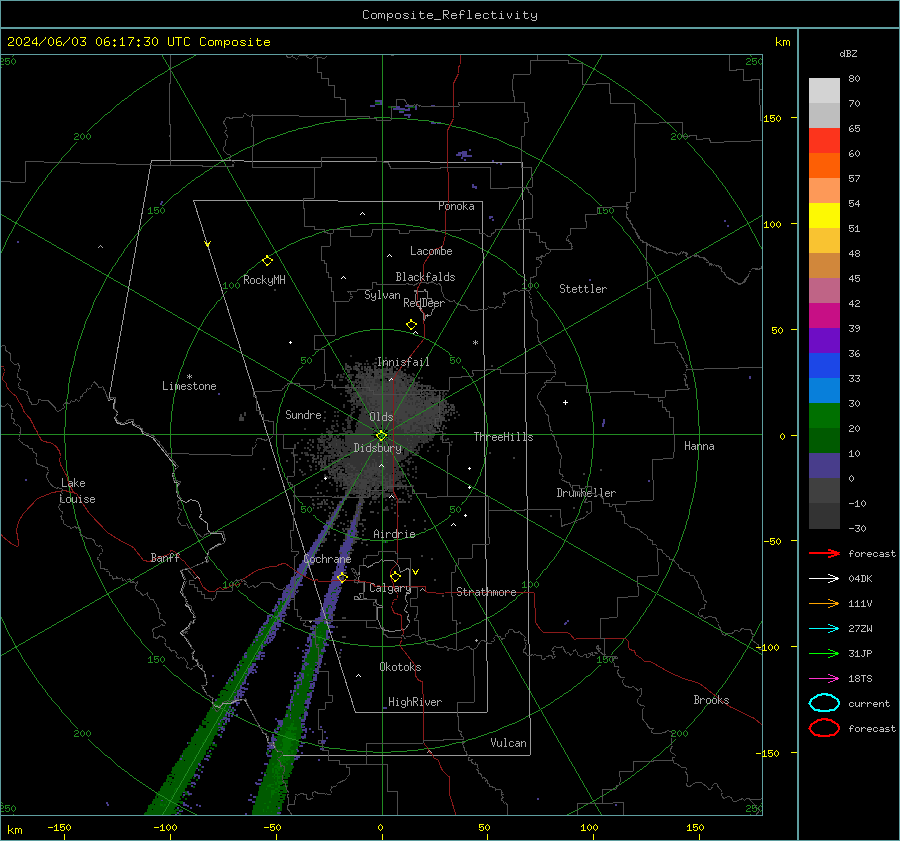900x841 pixels.
Task: Select the red forecast ellipse legend icon
Action: (x=824, y=728)
